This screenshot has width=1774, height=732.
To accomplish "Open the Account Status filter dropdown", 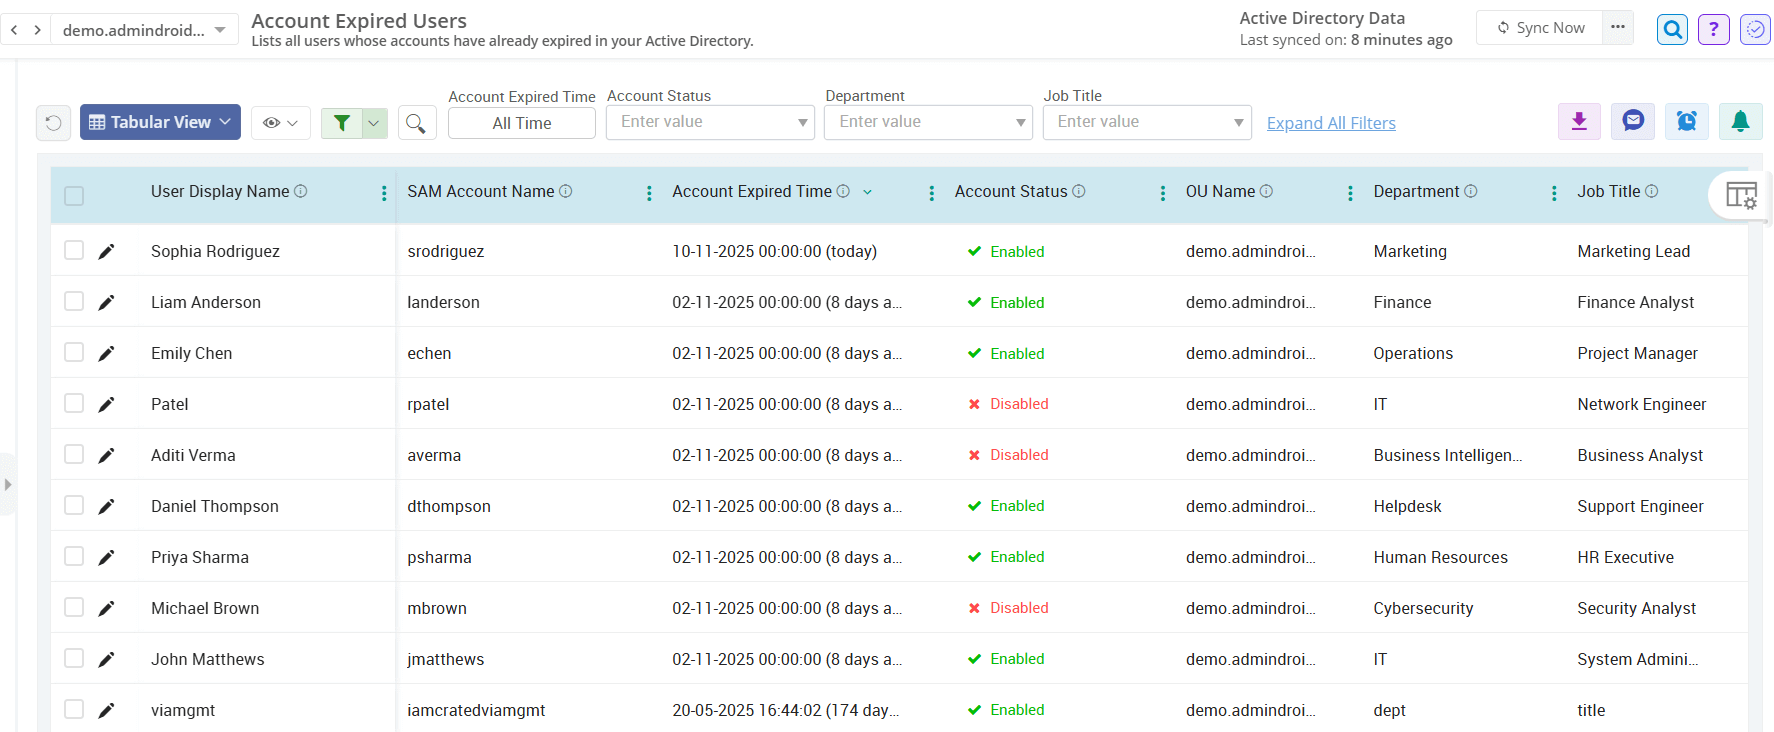I will click(710, 122).
